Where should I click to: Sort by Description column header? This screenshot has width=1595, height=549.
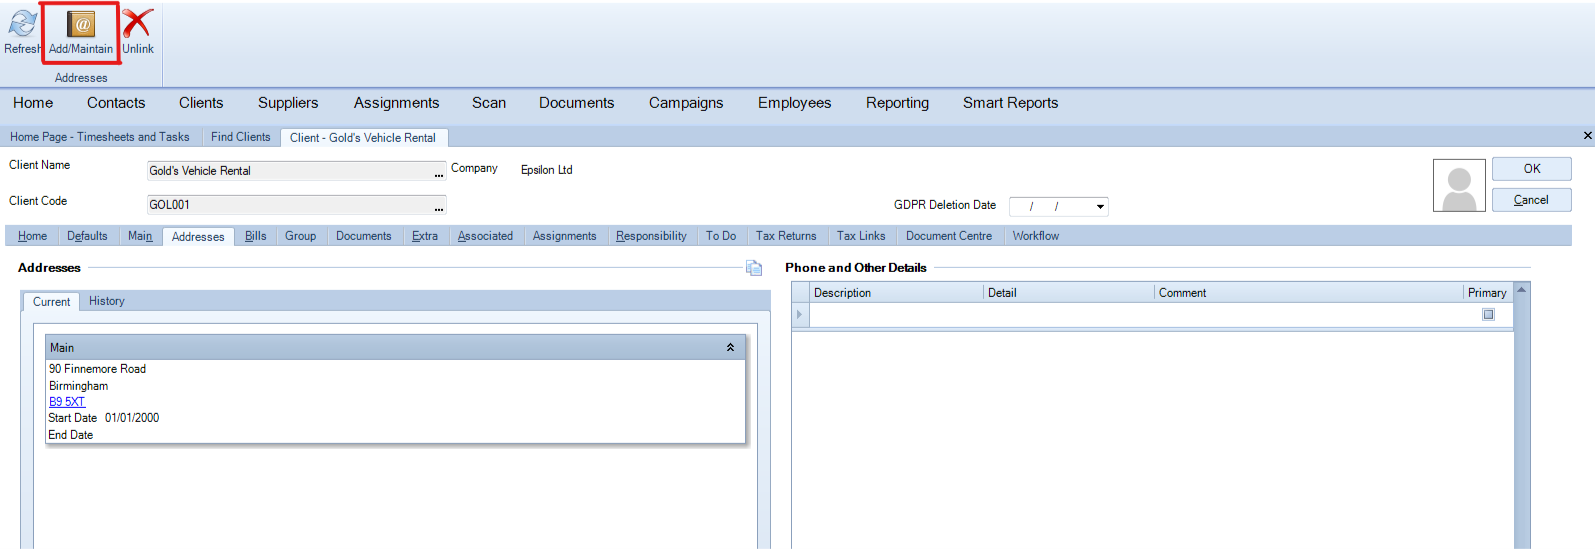coord(896,293)
